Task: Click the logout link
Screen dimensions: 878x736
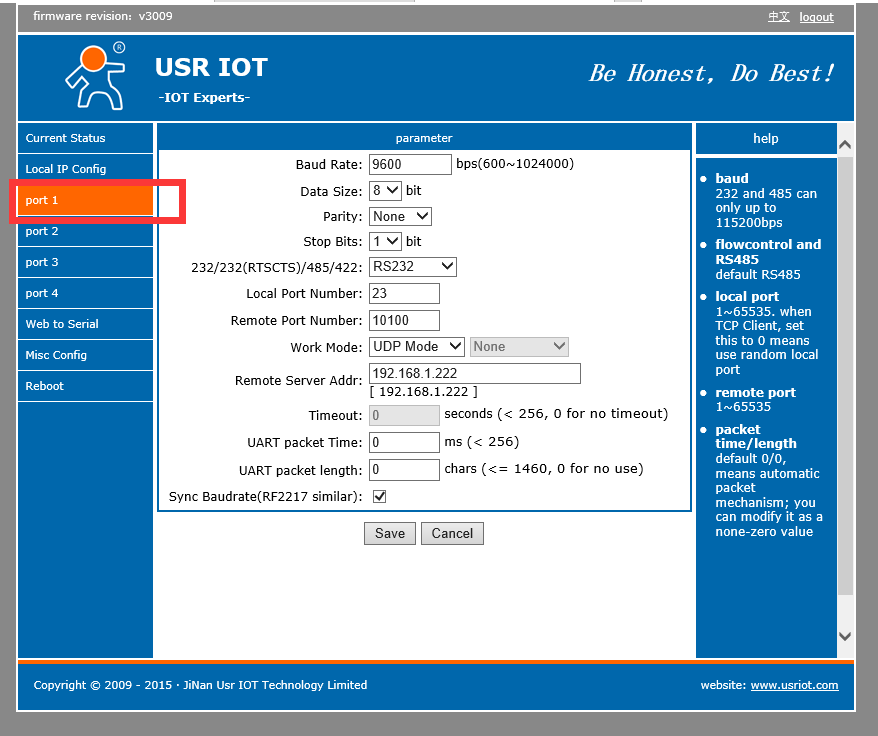Action: point(816,17)
